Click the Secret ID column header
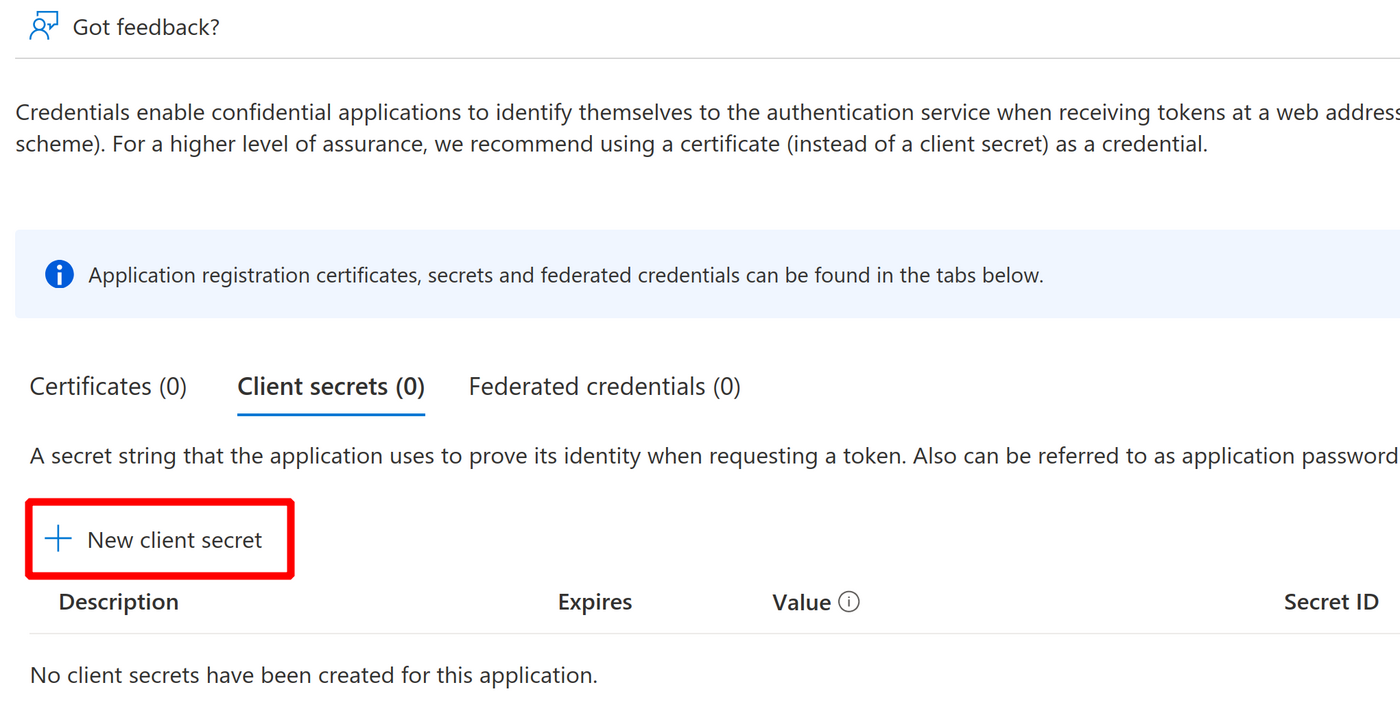The width and height of the screenshot is (1400, 709). click(1332, 601)
